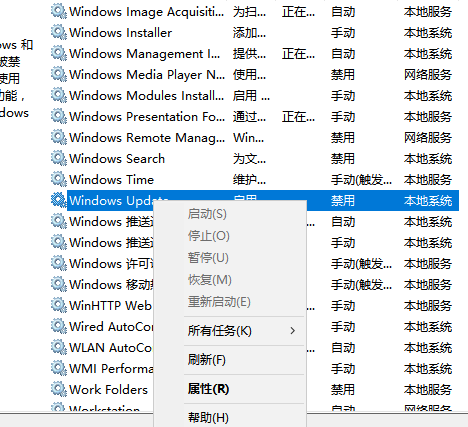
Task: Choose 刷新(F) in the context menu
Action: pyautogui.click(x=207, y=360)
